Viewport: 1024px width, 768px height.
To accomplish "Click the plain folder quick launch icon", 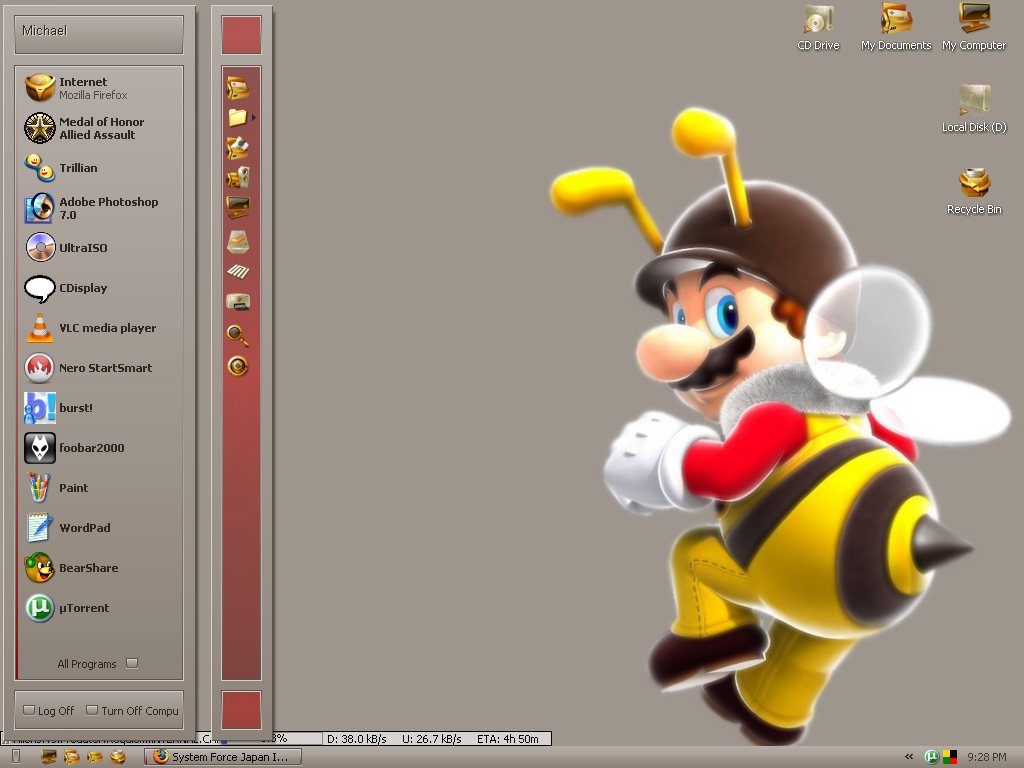I will coord(95,757).
